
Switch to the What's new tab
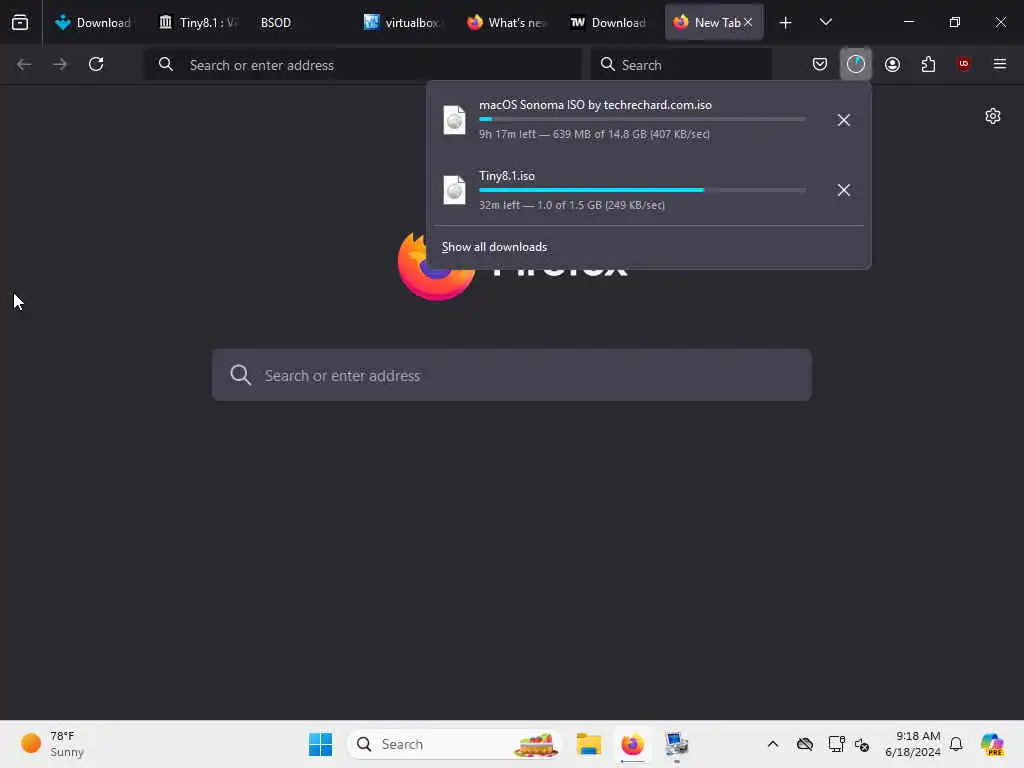[506, 22]
